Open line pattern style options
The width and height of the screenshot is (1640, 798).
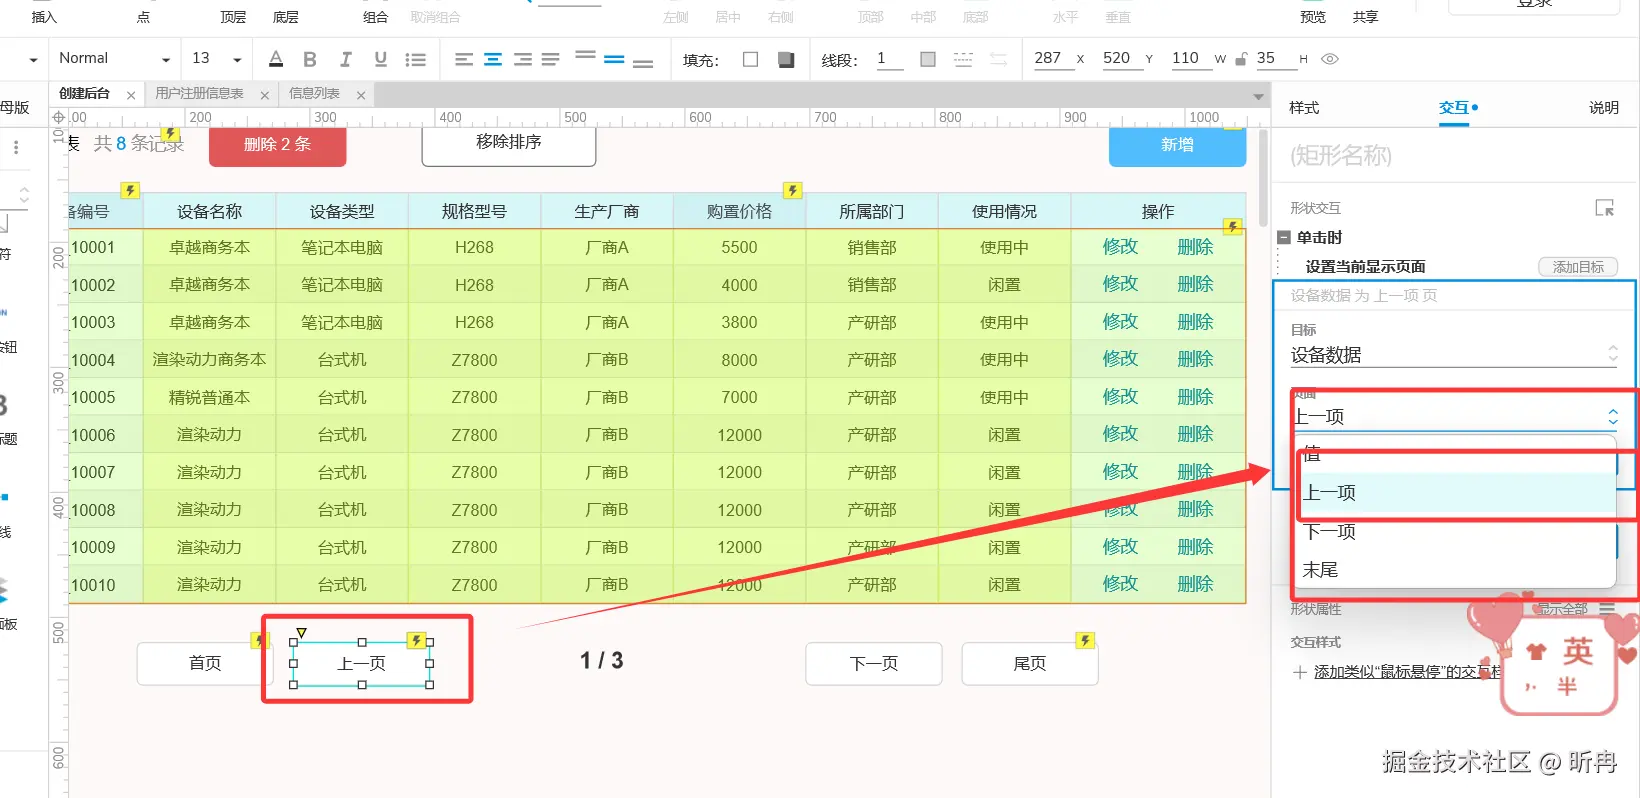[963, 60]
